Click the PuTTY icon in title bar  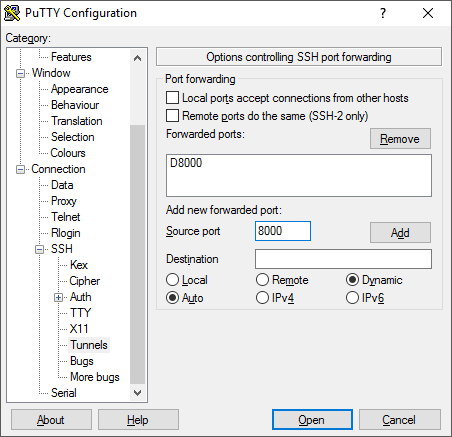(12, 13)
